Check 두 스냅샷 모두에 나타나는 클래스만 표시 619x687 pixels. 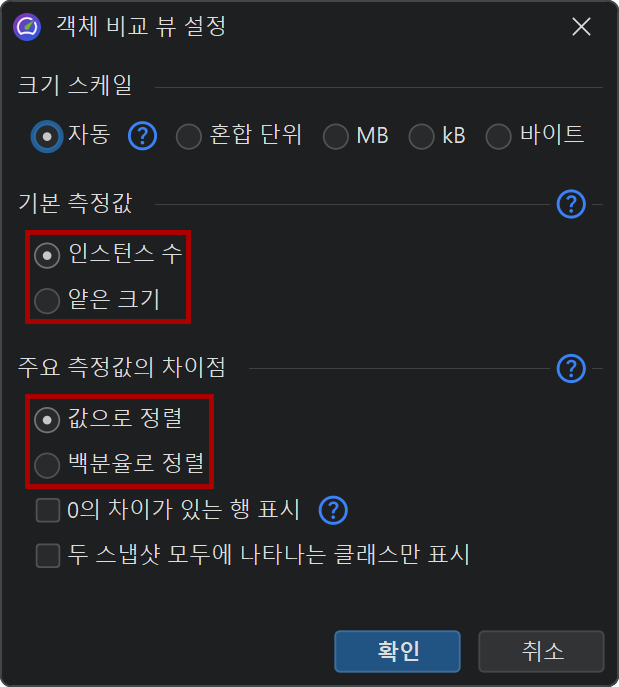pyautogui.click(x=48, y=555)
